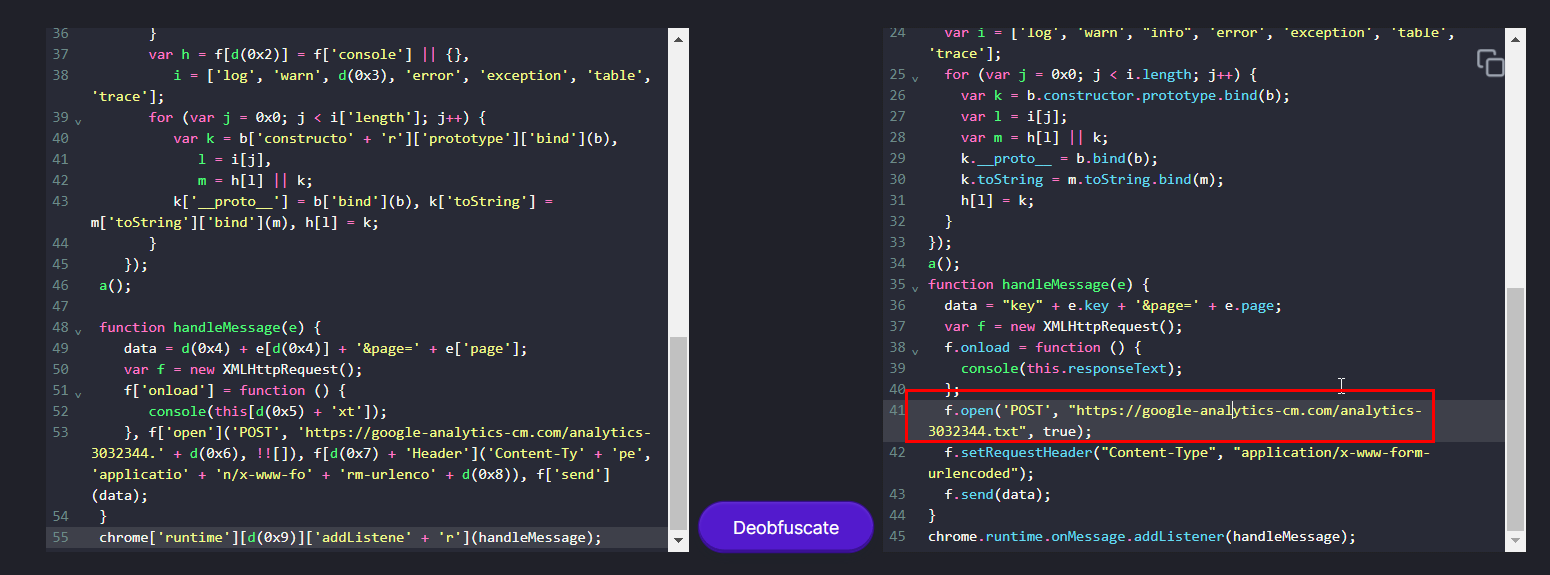Click "application/x-www-form-" string in output
1550x575 pixels.
click(1332, 453)
